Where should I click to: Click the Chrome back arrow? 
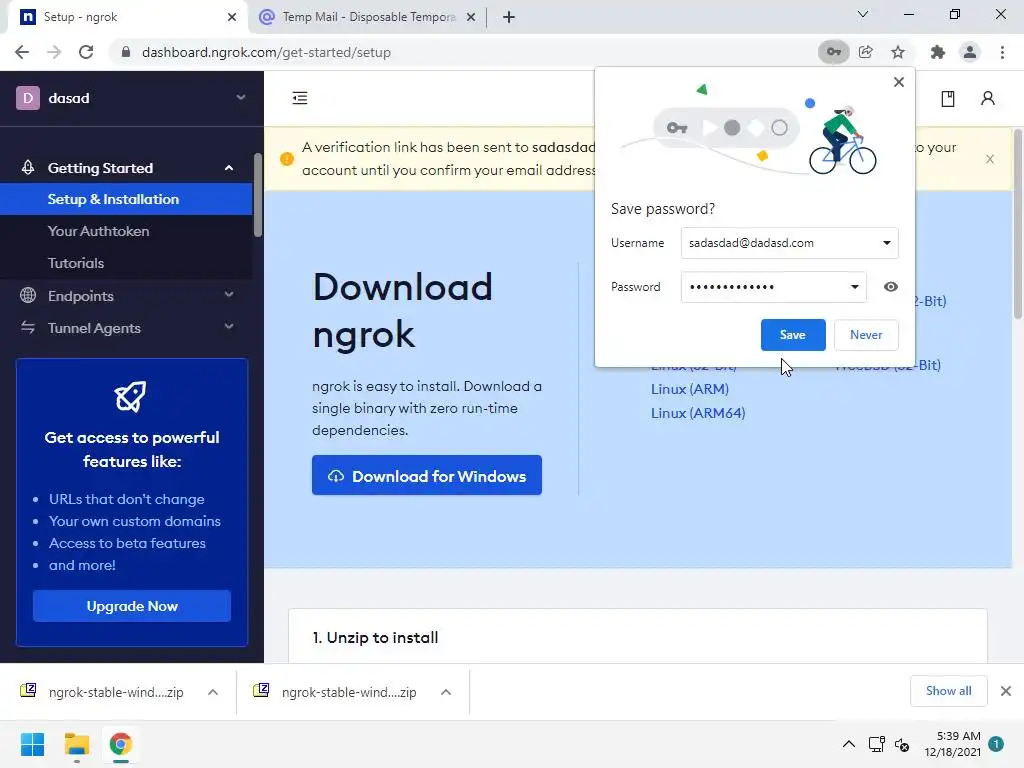coord(22,52)
